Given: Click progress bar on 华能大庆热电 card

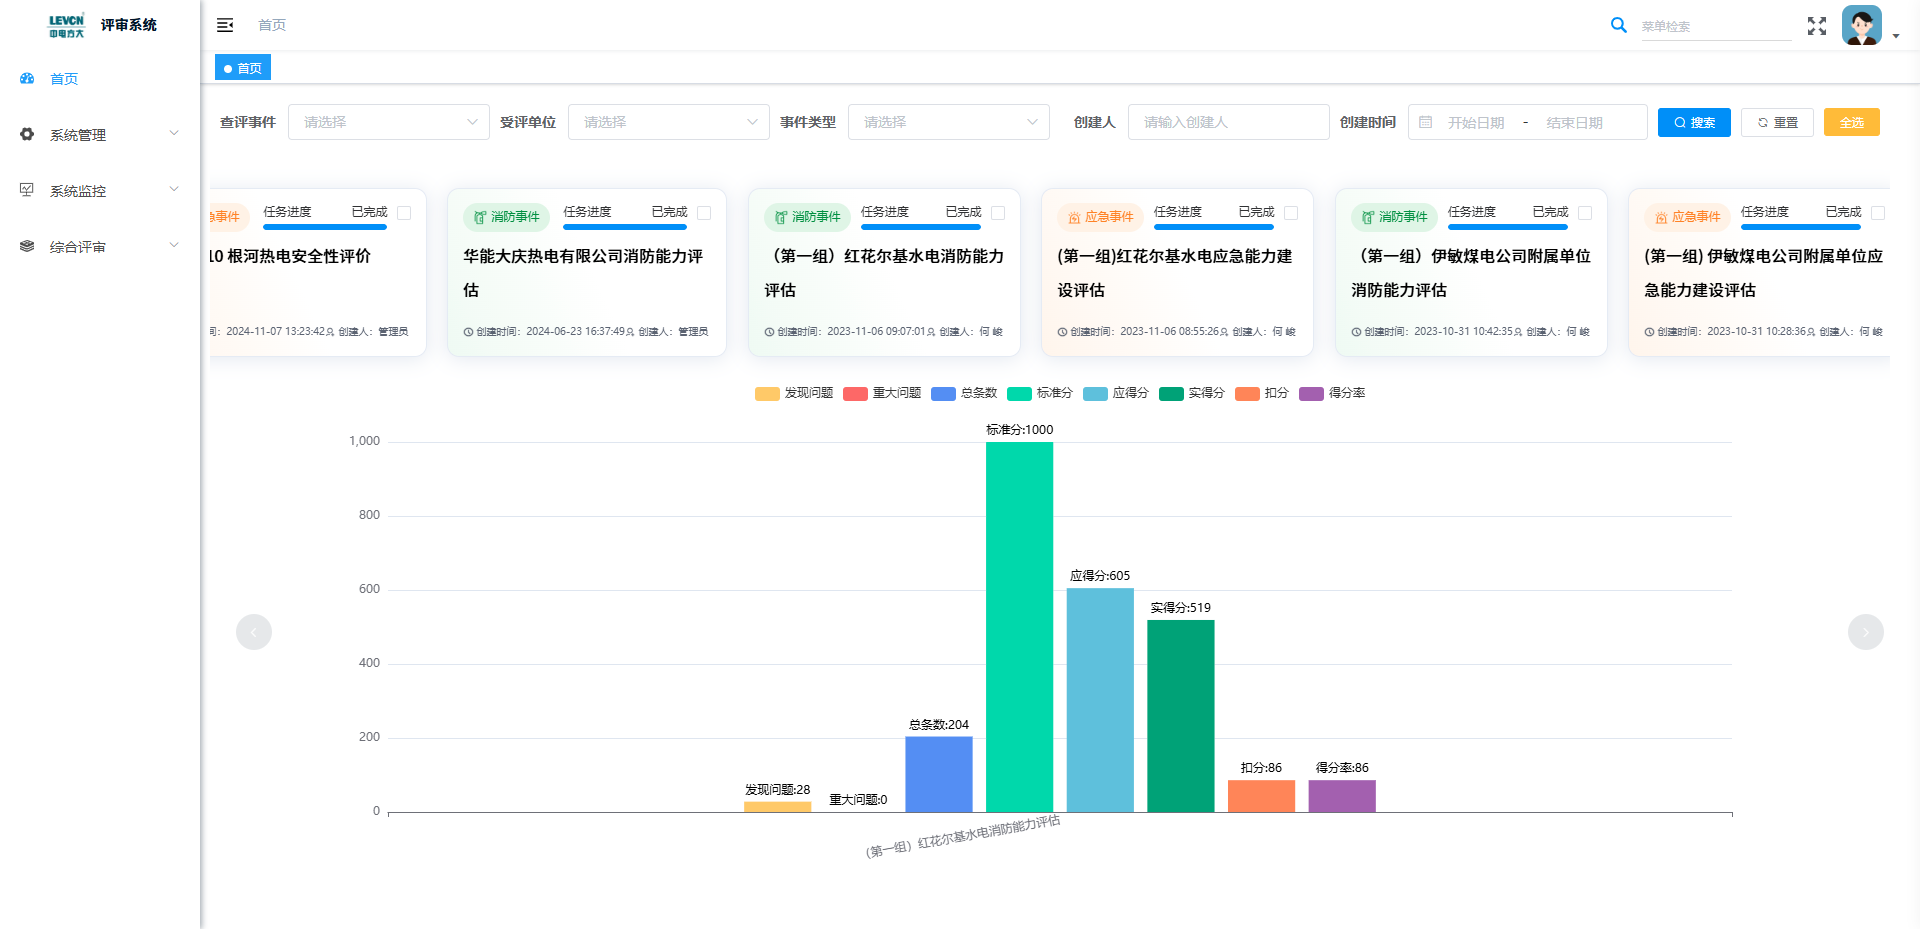Looking at the screenshot, I should 625,227.
